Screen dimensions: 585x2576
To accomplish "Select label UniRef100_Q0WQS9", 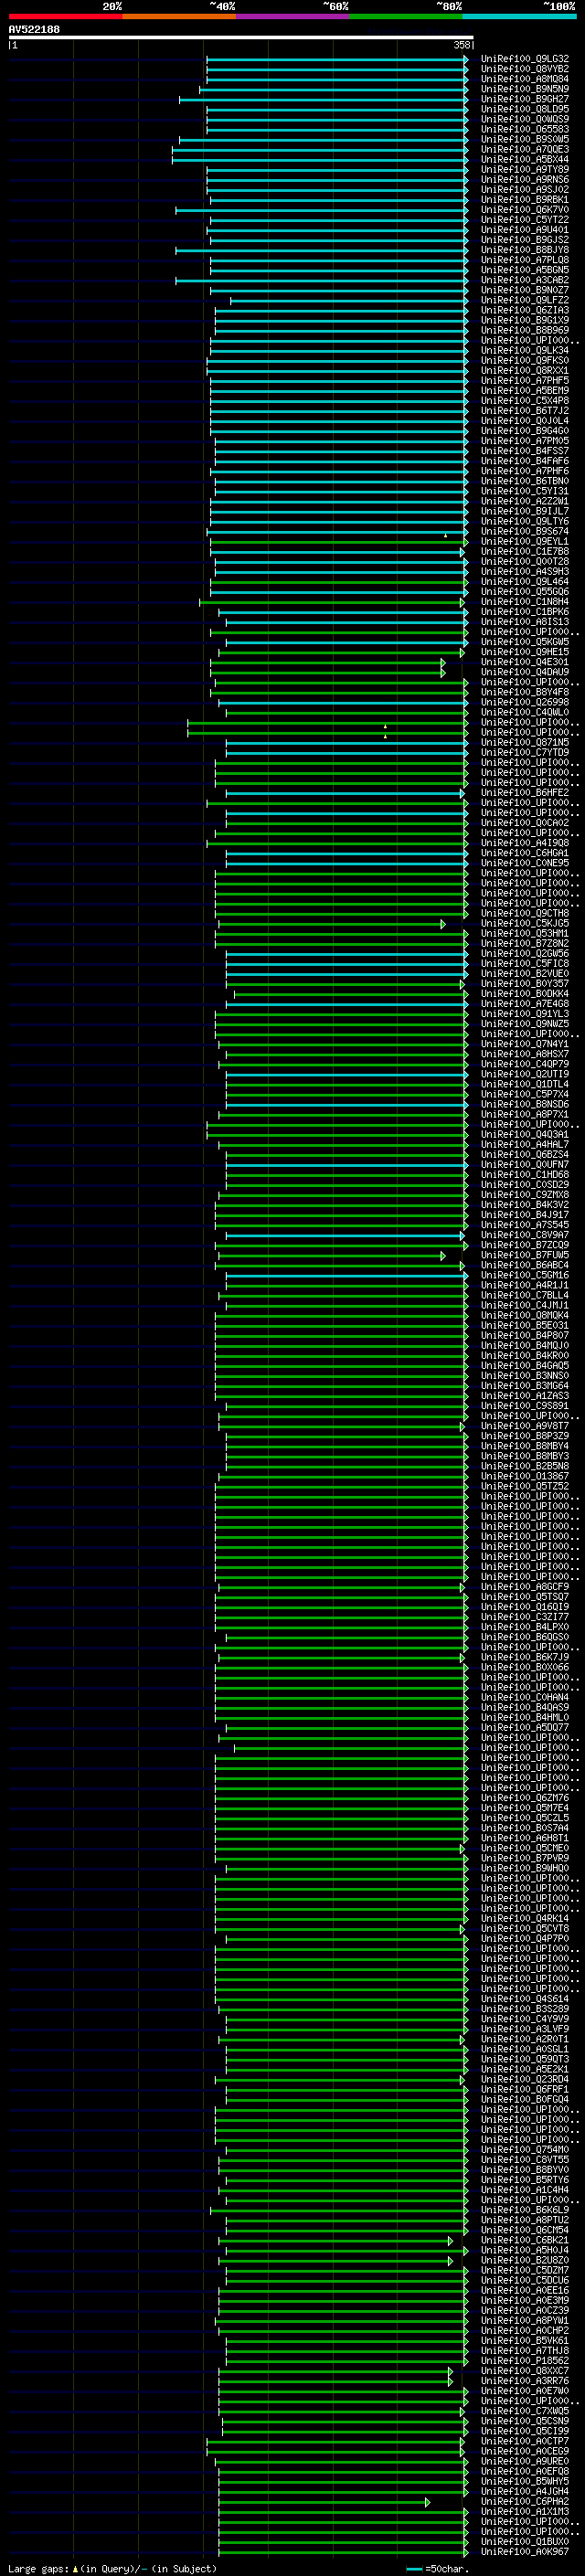I will pos(525,119).
